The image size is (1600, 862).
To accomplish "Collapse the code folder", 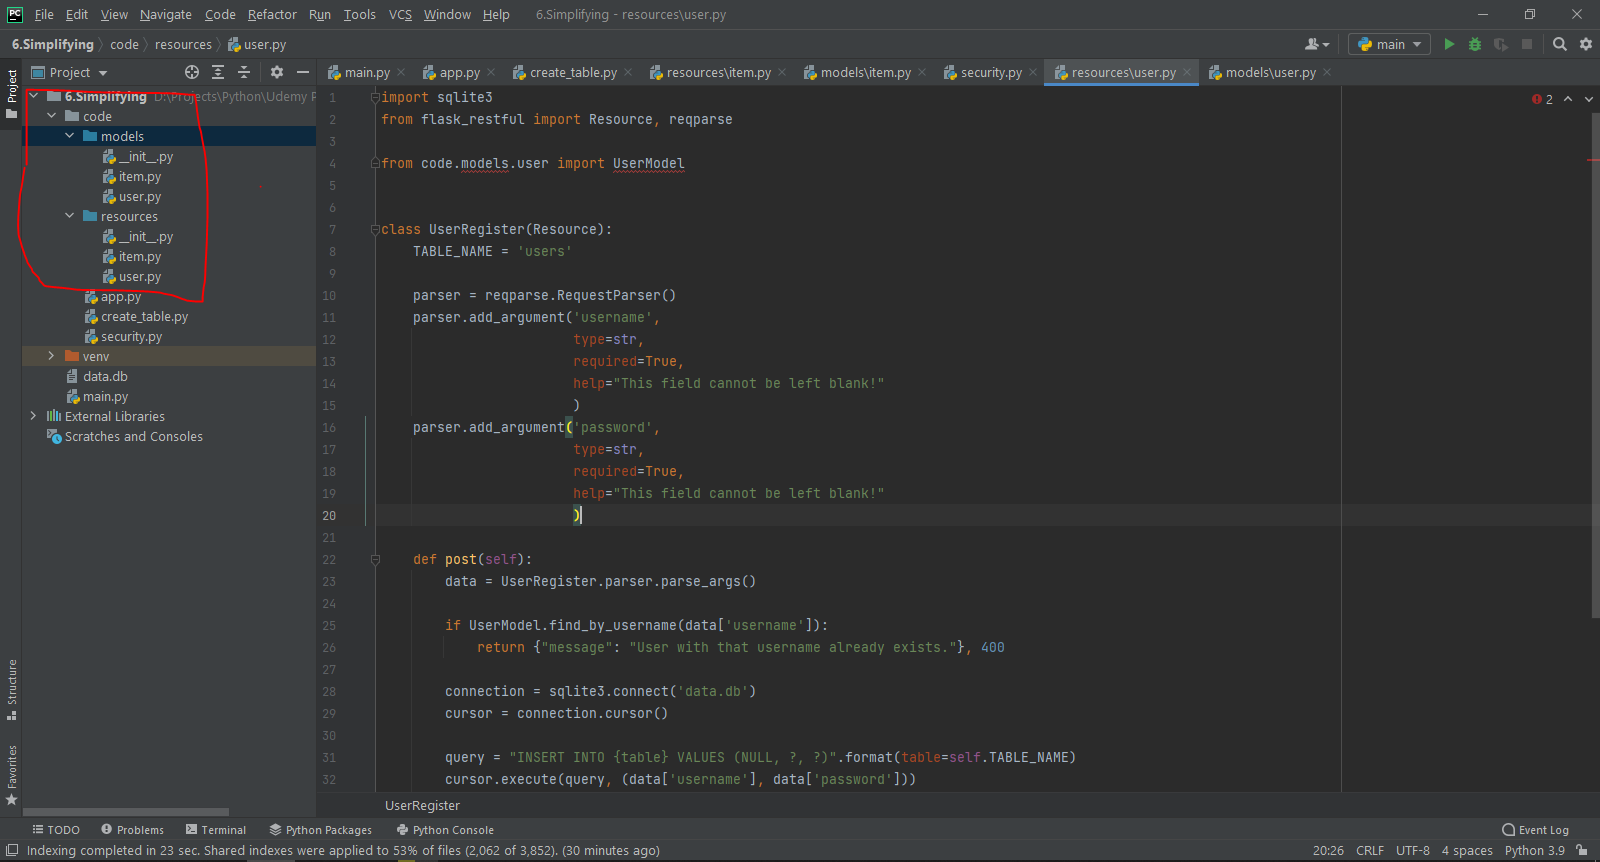I will (x=52, y=116).
